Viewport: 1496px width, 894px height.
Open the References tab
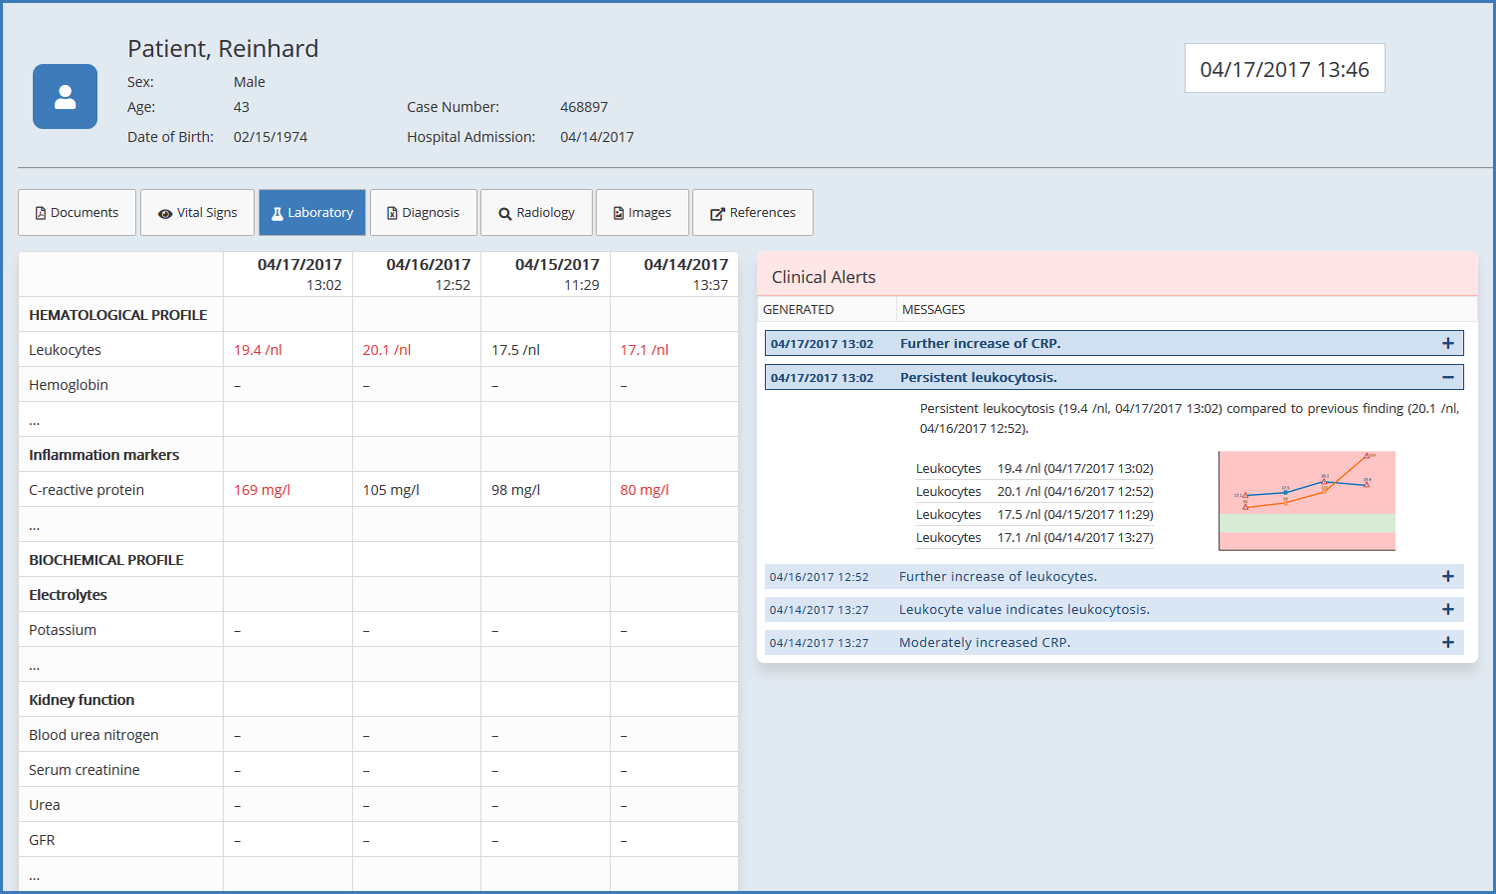pyautogui.click(x=752, y=213)
